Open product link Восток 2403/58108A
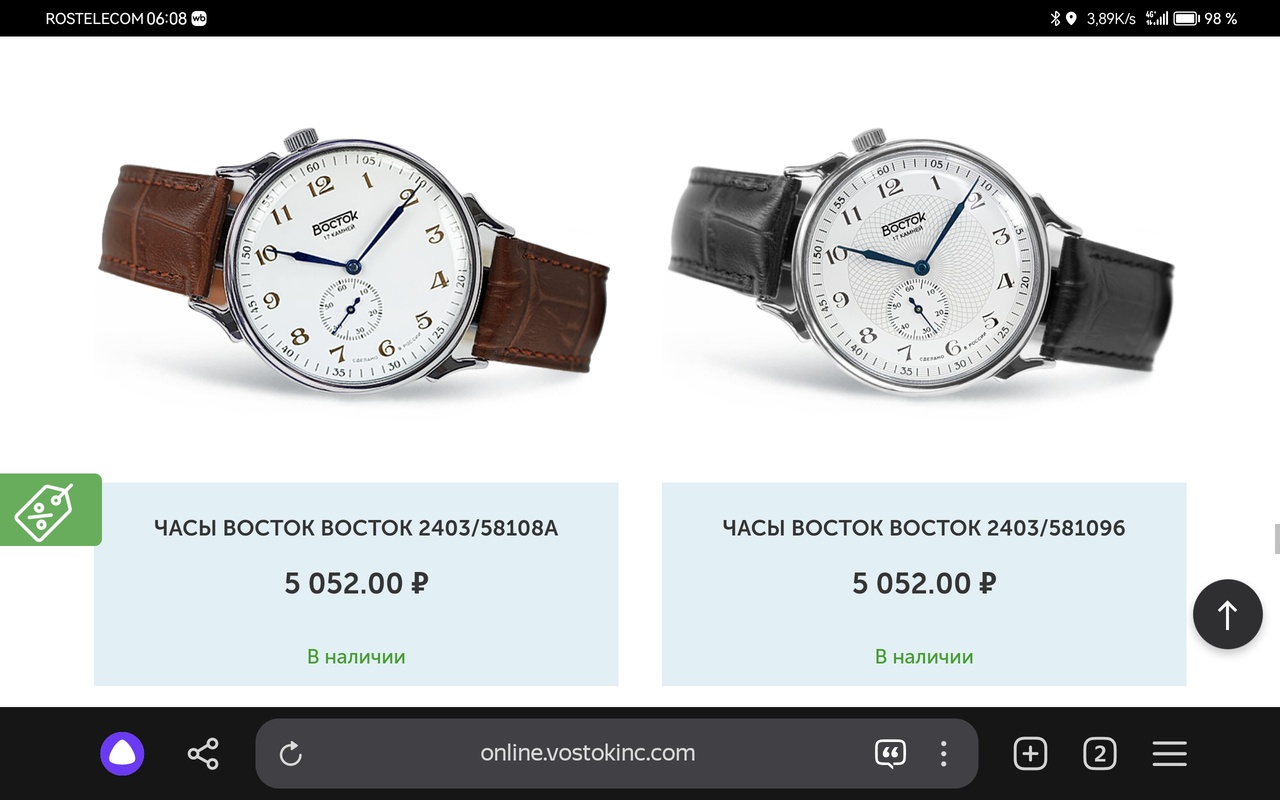The image size is (1280, 800). coord(356,528)
